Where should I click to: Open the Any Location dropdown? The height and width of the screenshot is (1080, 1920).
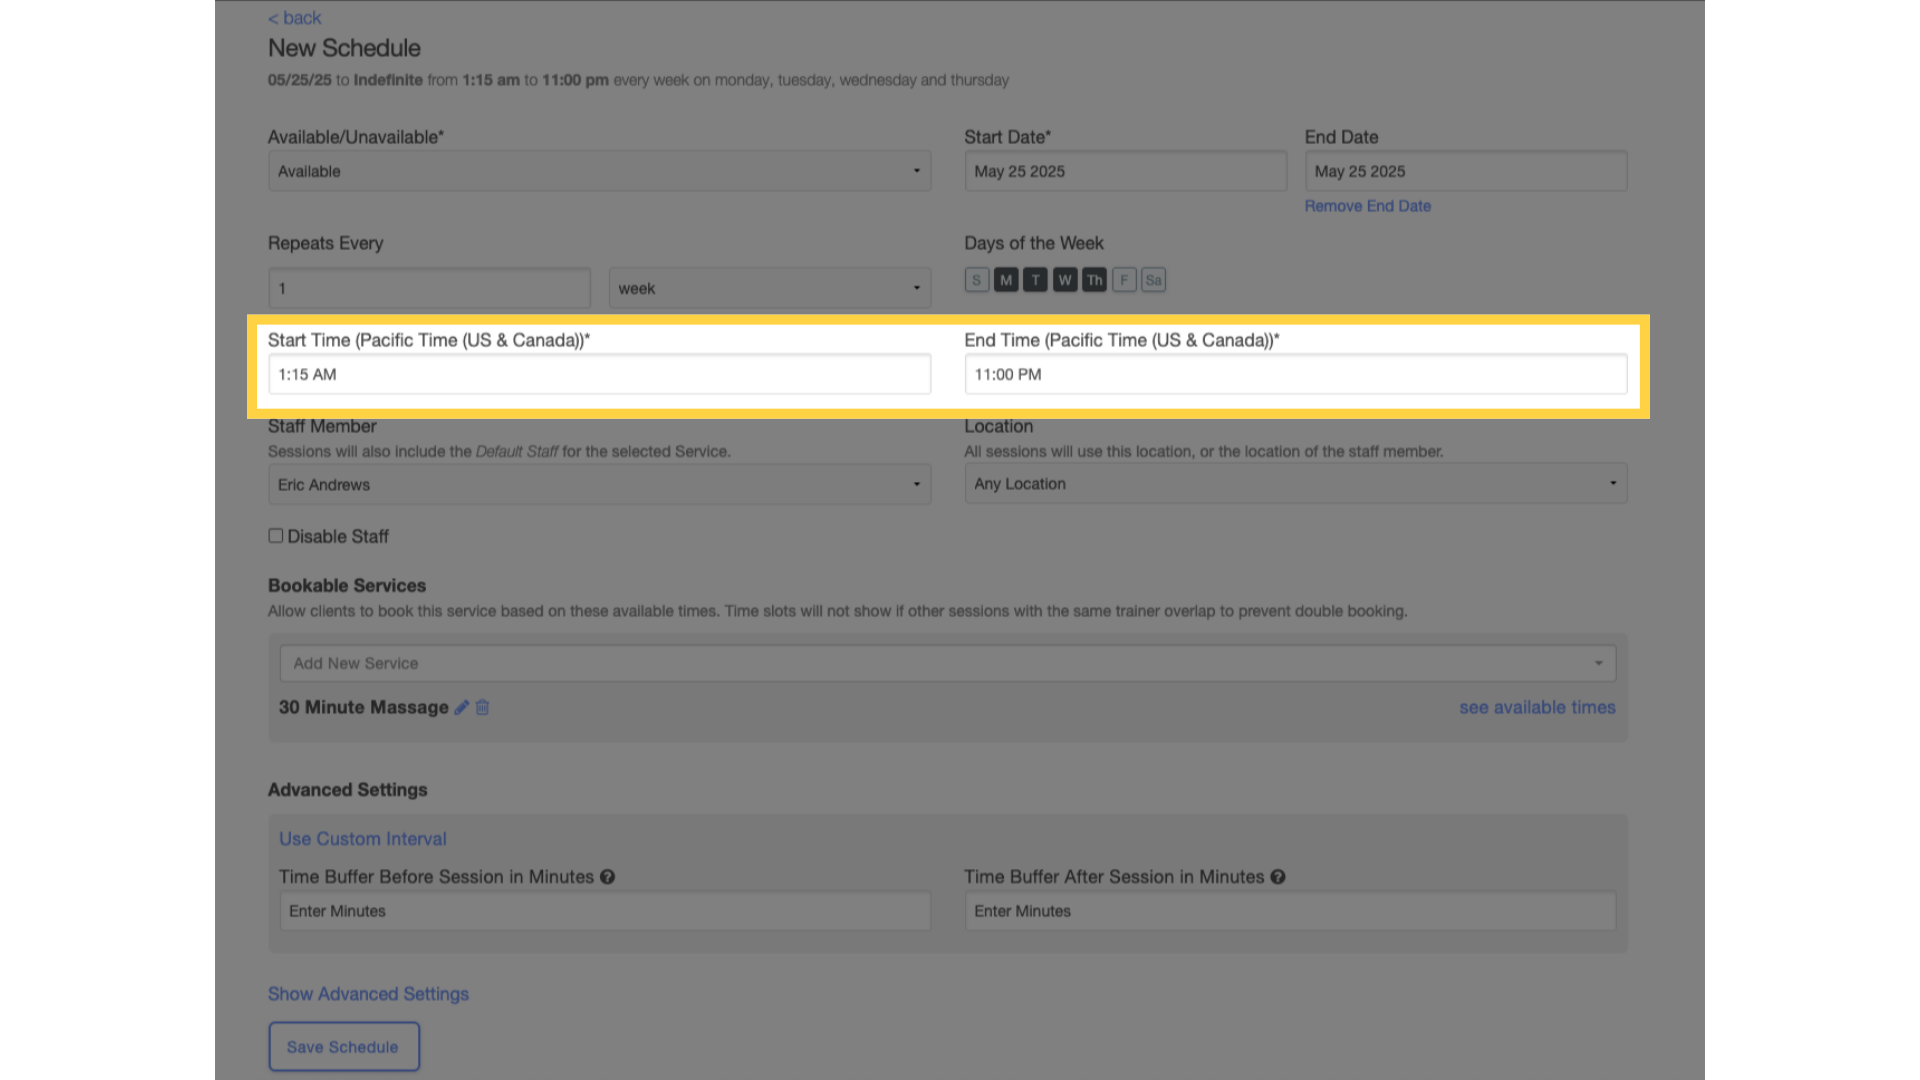1295,483
